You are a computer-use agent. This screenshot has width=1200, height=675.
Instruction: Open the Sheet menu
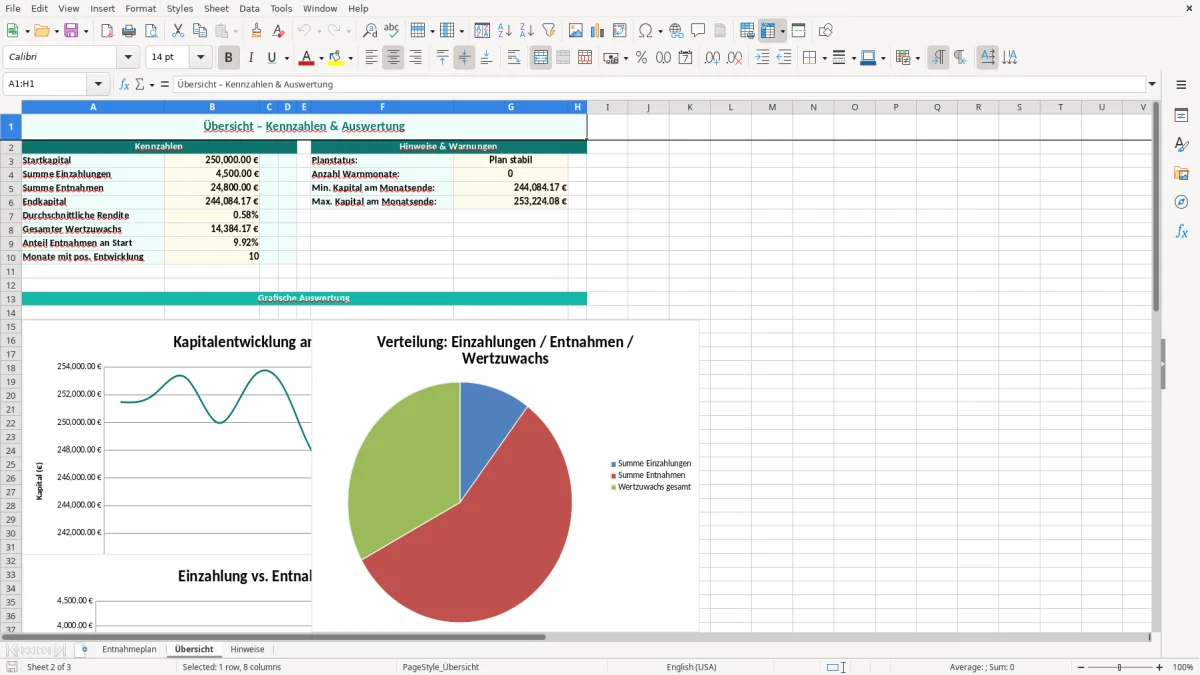(x=216, y=8)
